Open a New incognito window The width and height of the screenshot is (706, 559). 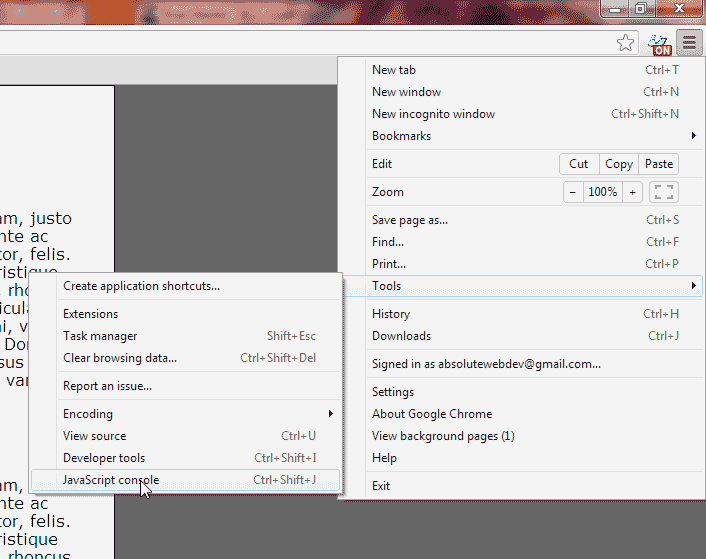(534, 114)
